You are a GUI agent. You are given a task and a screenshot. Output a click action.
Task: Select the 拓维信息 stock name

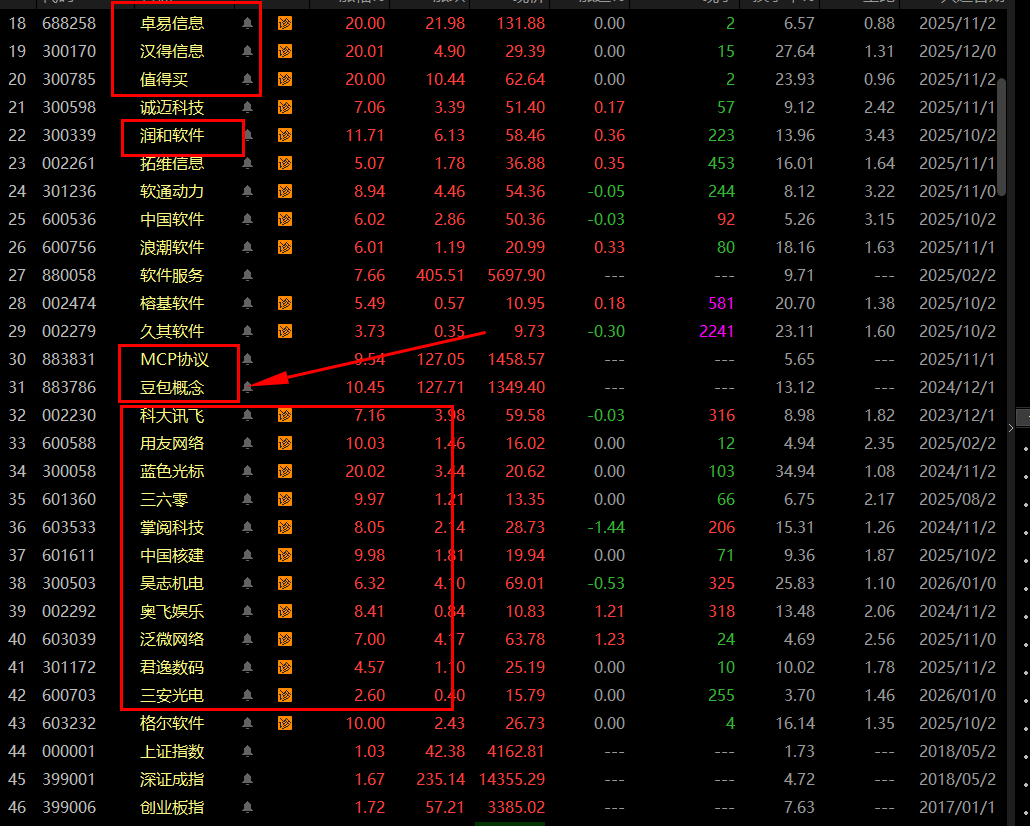click(172, 164)
